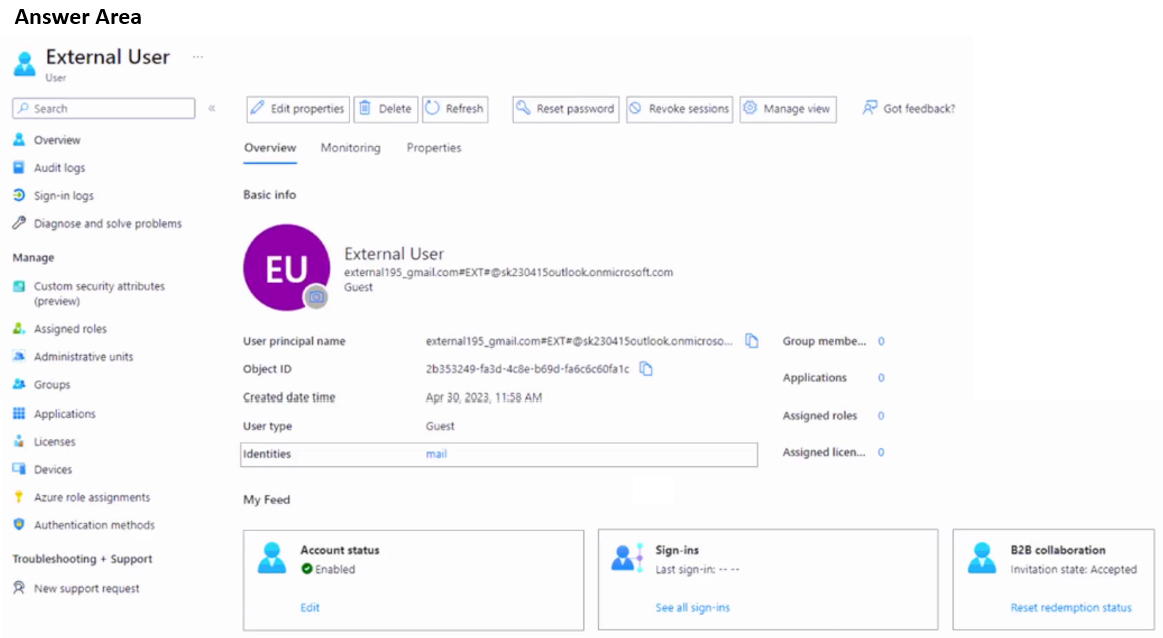The width and height of the screenshot is (1163, 638).
Task: Click Got feedback? icon
Action: pos(870,108)
